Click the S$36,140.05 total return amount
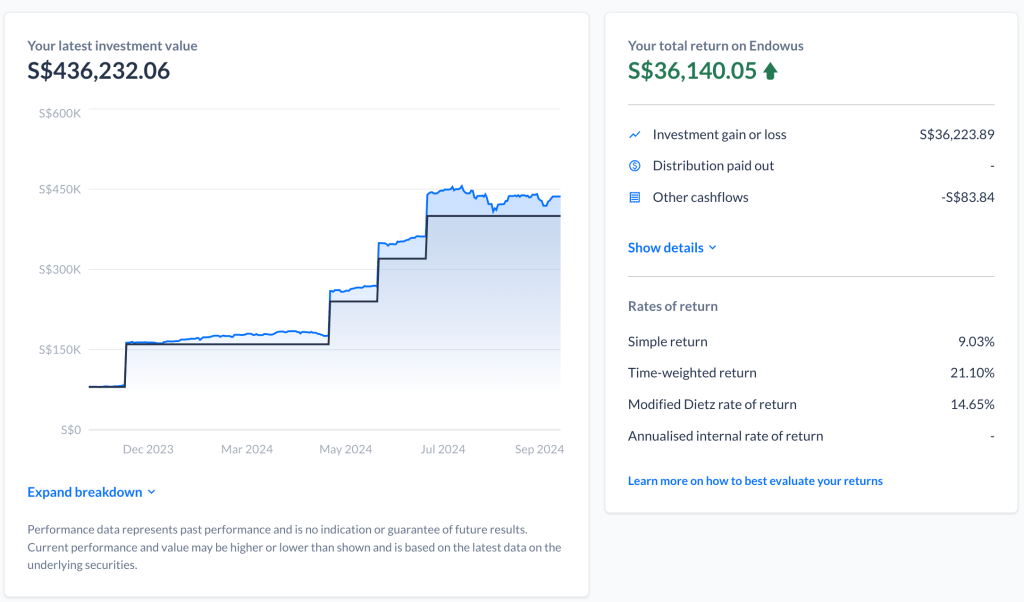 point(692,71)
